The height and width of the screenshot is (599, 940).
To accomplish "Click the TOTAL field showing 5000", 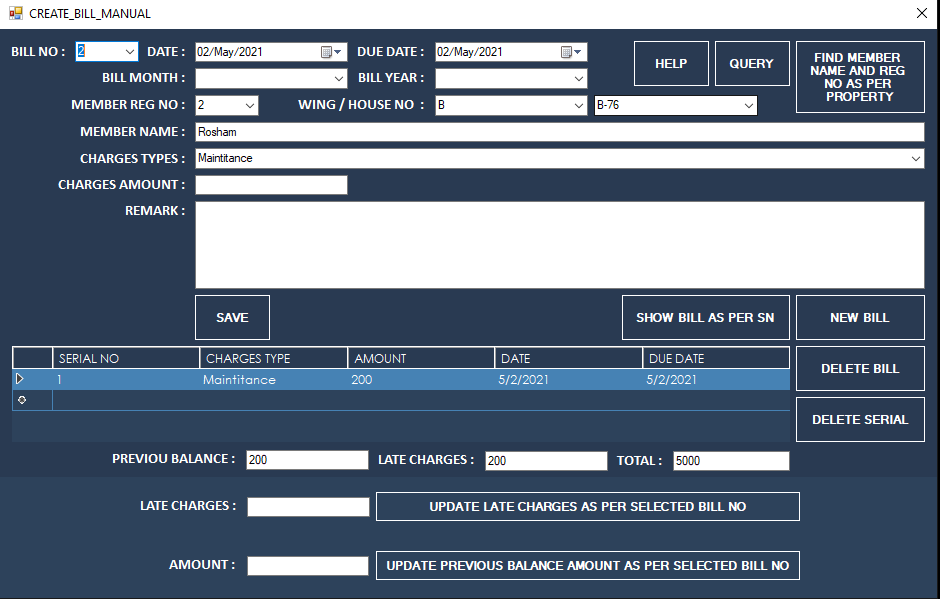I will [x=731, y=460].
